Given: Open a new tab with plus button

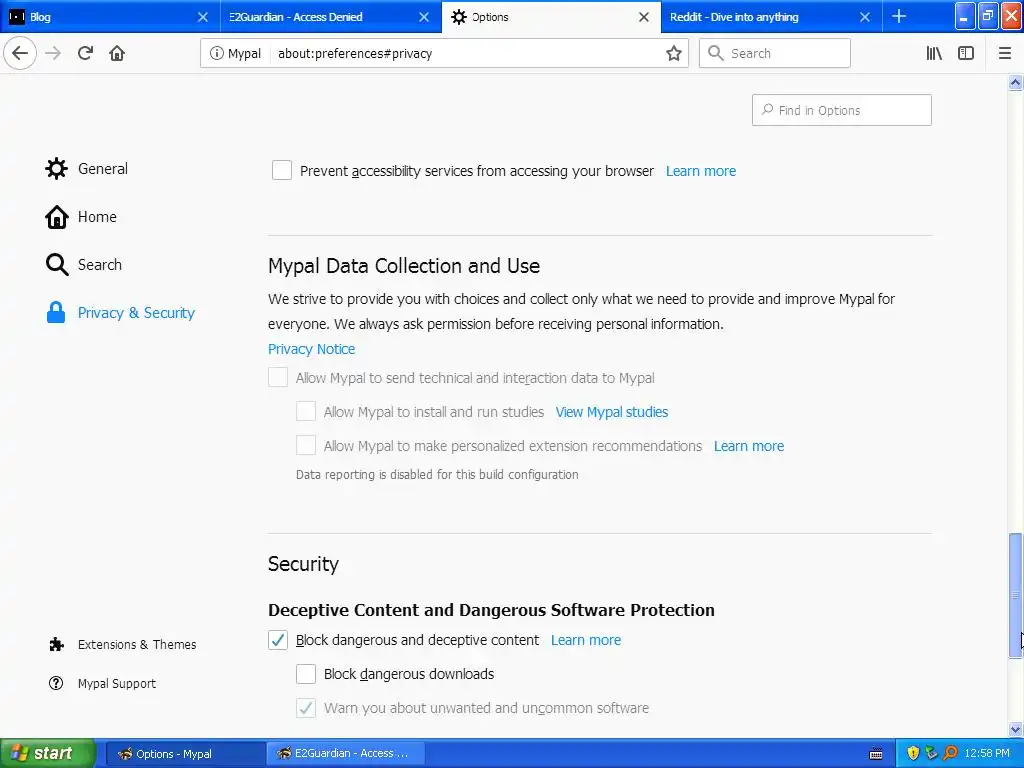Looking at the screenshot, I should click(x=899, y=16).
